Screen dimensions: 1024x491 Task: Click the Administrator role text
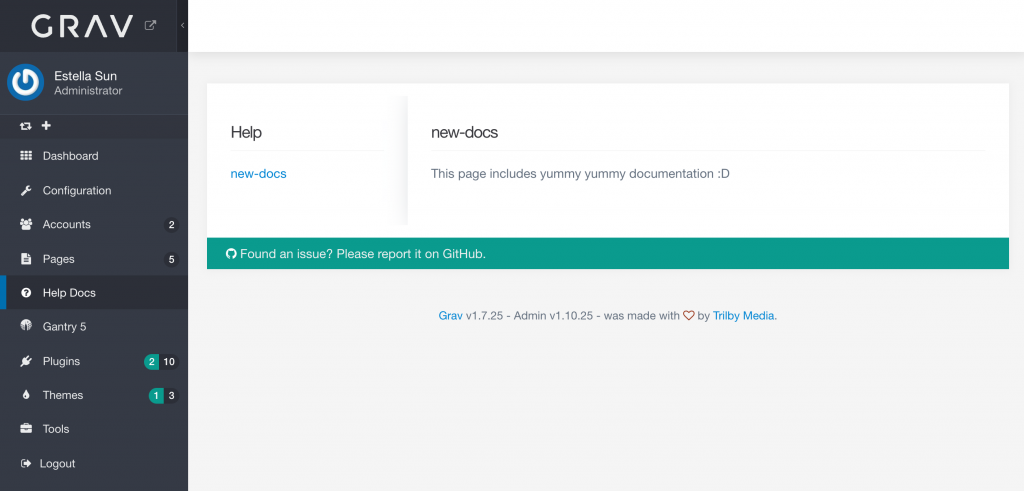point(88,91)
